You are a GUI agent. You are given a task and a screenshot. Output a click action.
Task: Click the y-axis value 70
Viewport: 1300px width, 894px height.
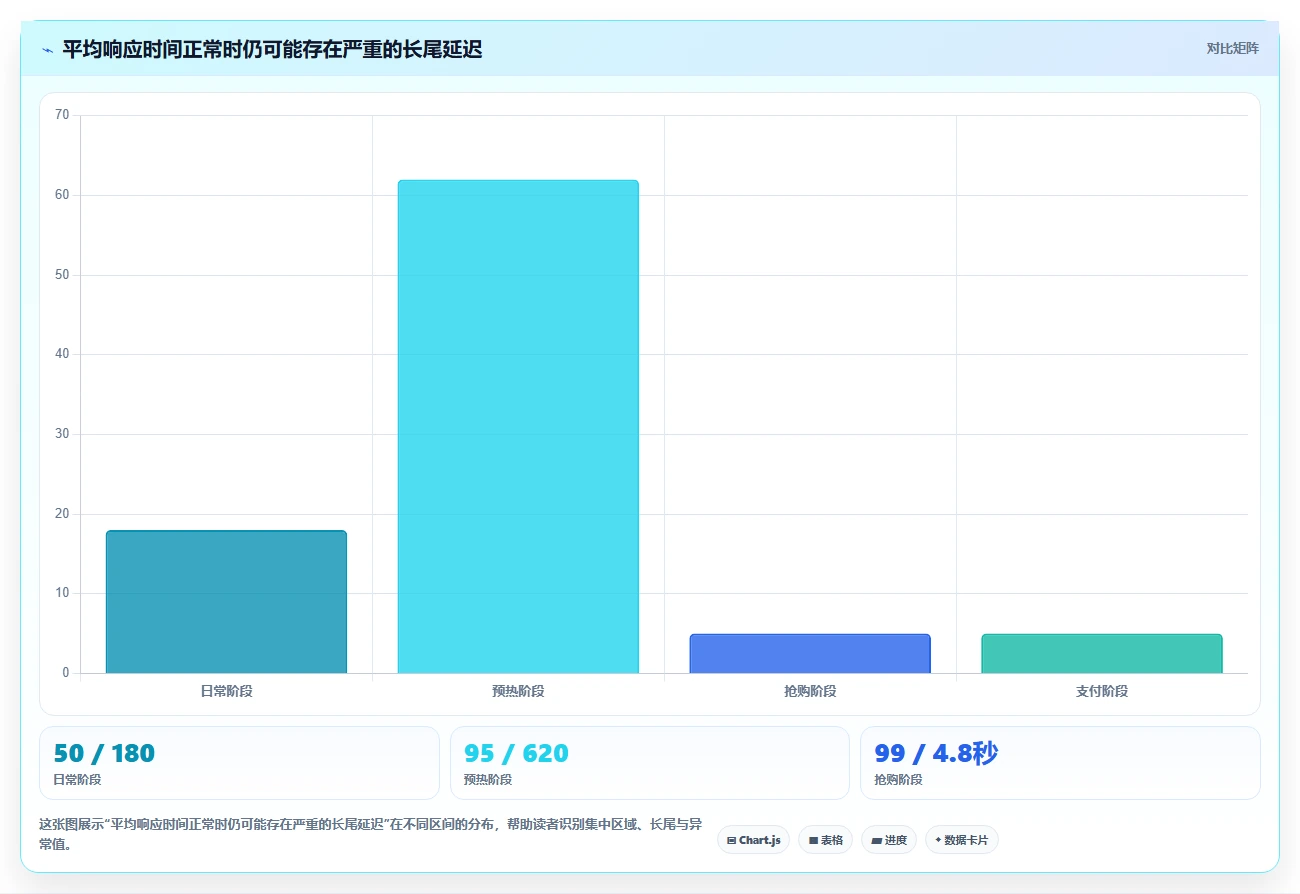(62, 115)
